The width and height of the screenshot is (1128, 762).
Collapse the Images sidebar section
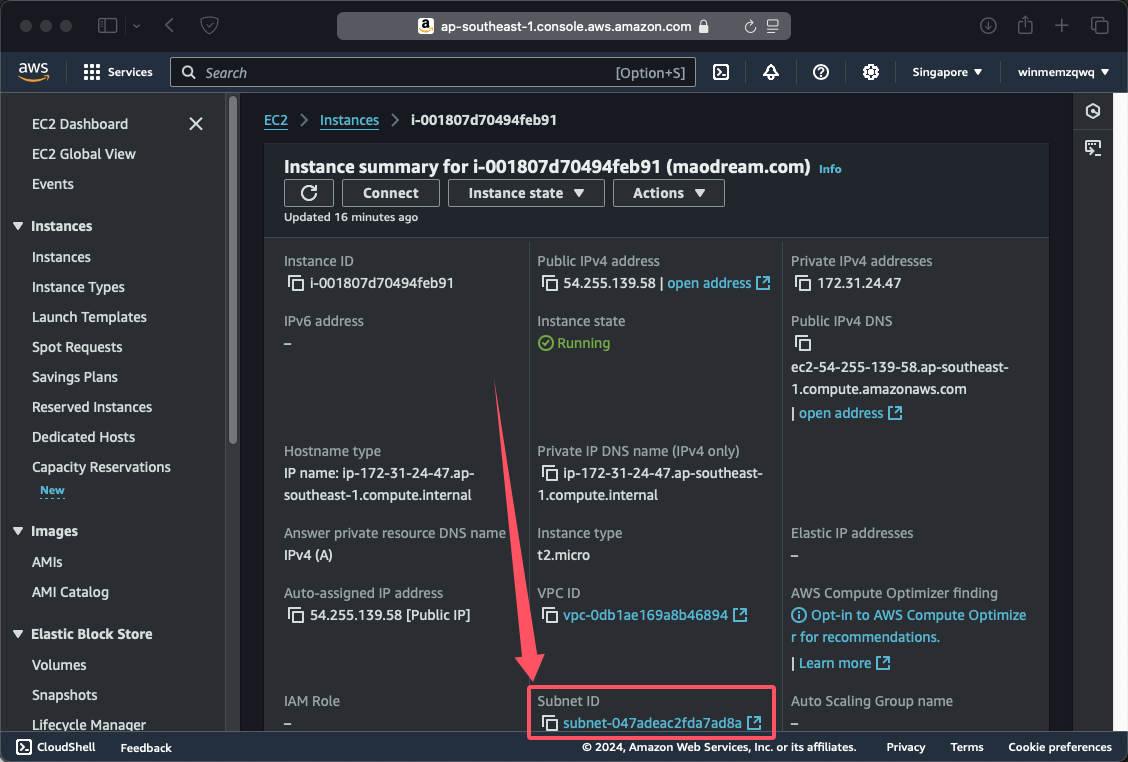18,531
